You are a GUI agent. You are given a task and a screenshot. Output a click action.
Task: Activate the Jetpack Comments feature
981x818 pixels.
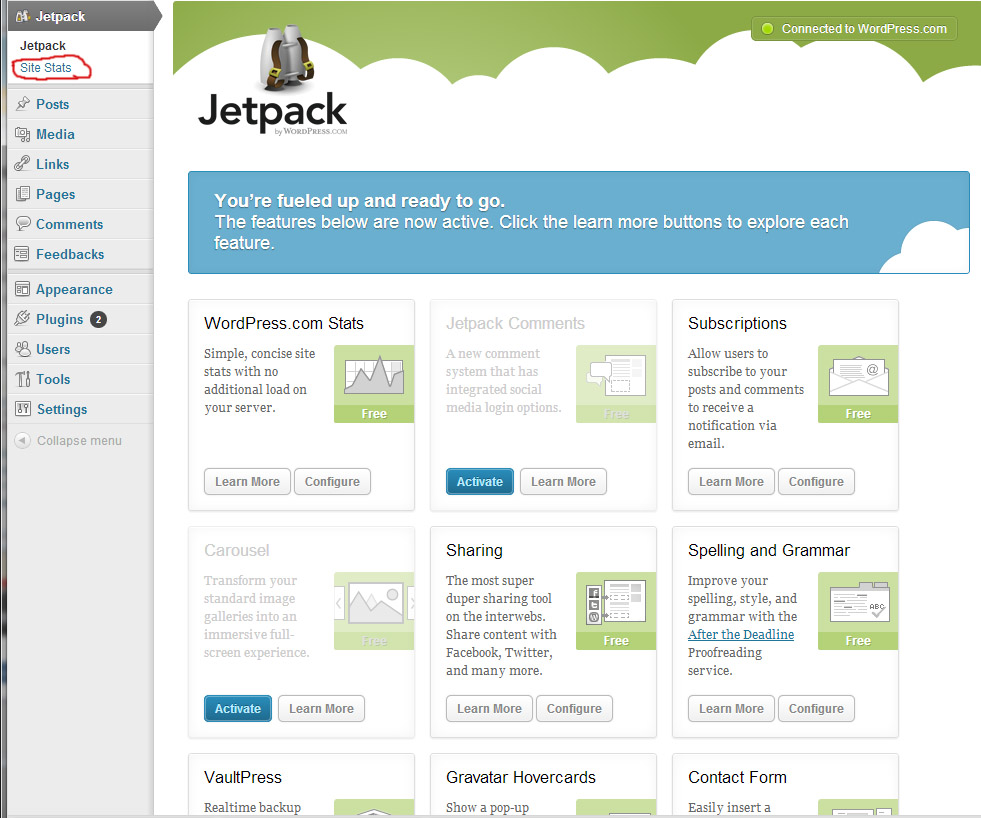coord(480,482)
